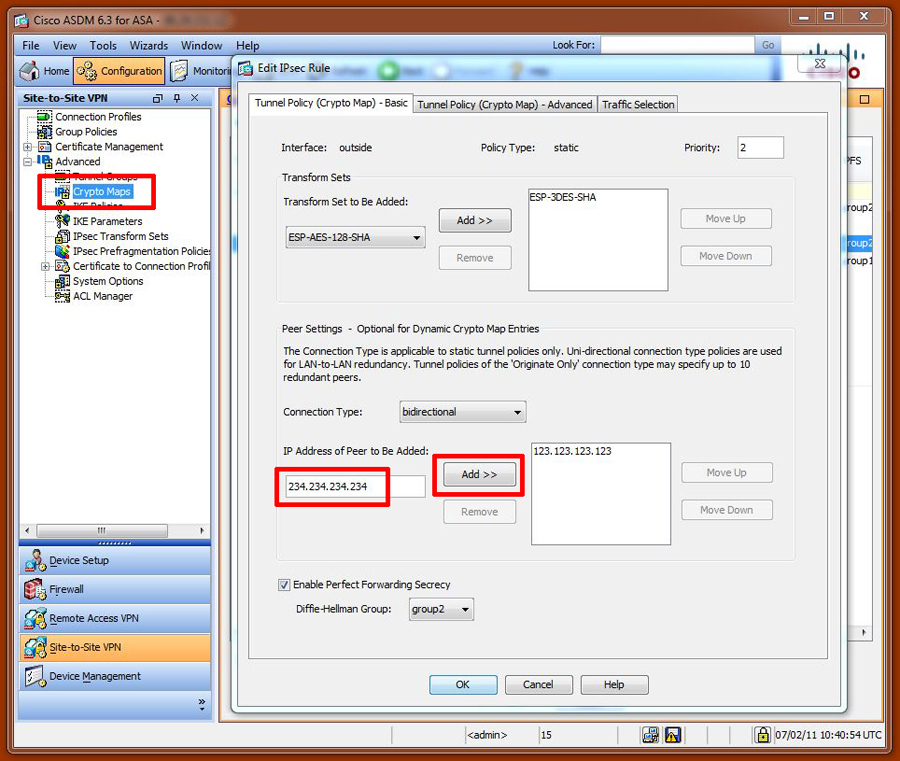This screenshot has height=761, width=900.
Task: Open the Wizards menu
Action: [x=149, y=45]
